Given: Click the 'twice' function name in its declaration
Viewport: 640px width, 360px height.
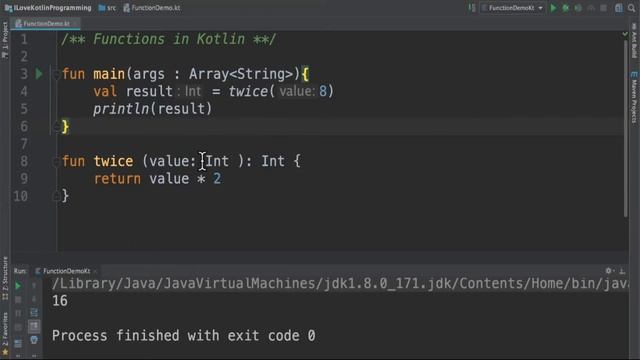Looking at the screenshot, I should pos(113,161).
